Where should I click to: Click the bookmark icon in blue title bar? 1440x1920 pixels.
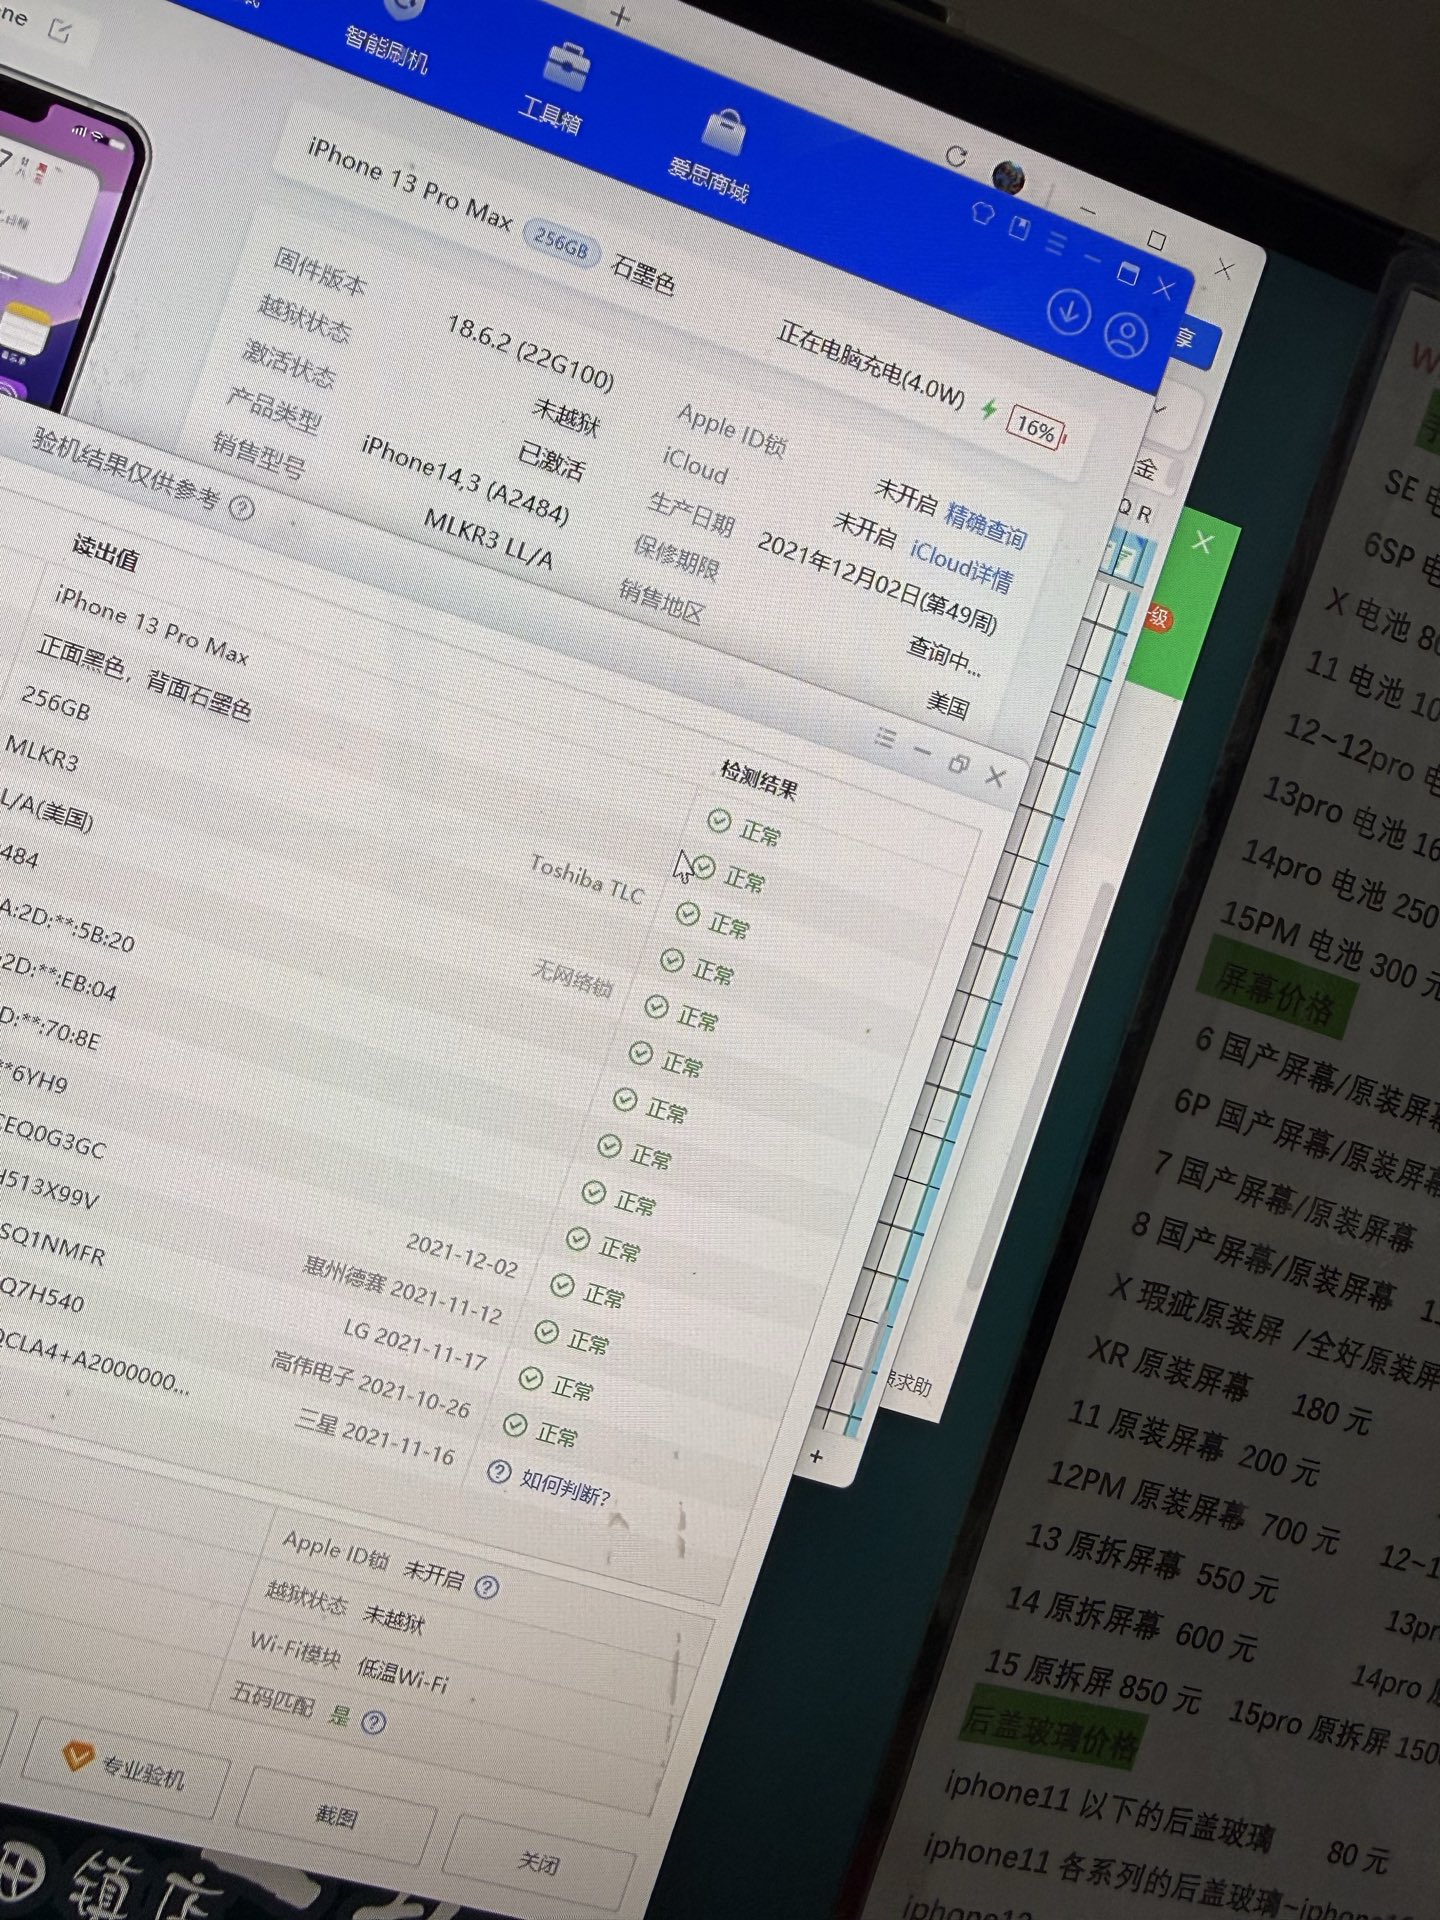tap(1018, 228)
